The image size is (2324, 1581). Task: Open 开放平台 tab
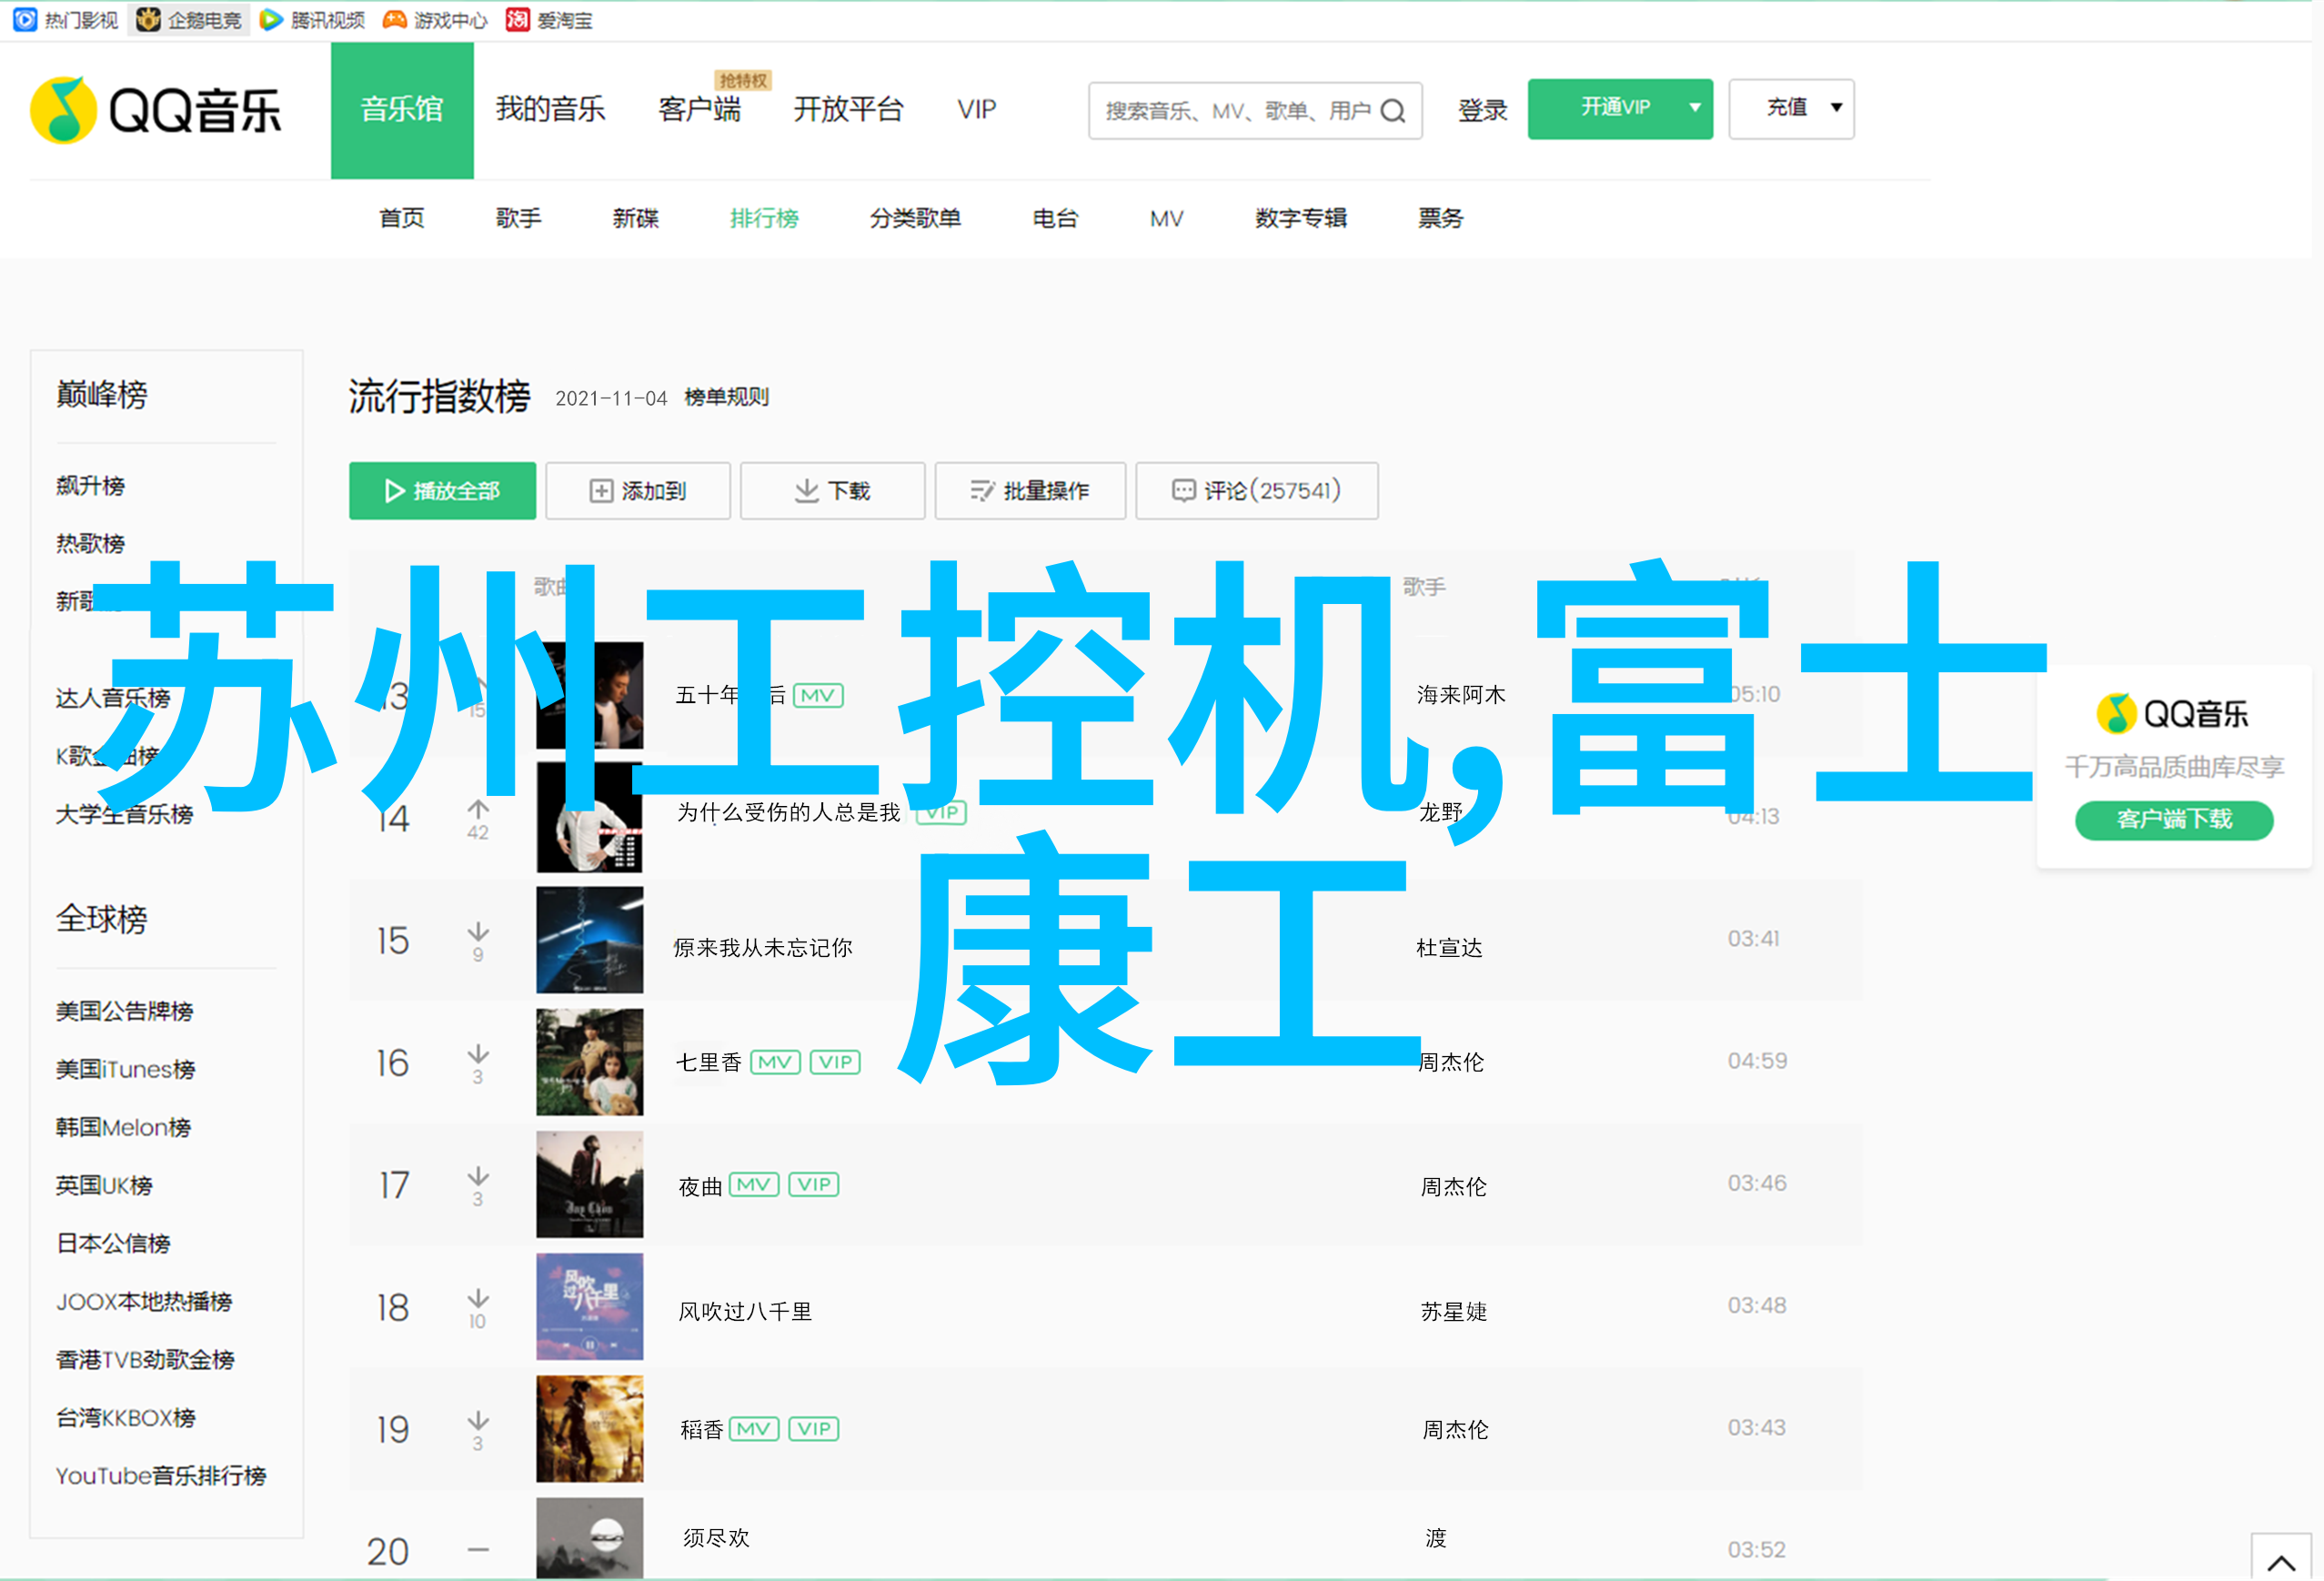click(848, 109)
